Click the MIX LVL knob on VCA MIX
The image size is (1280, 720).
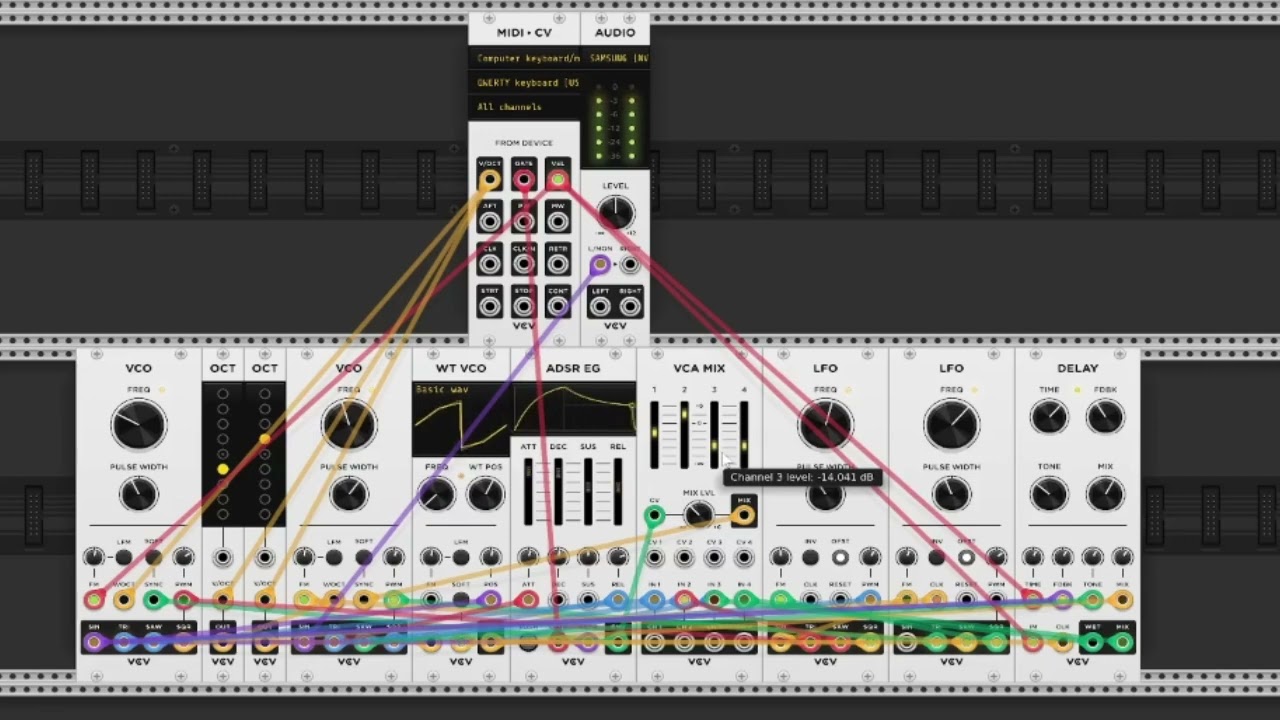[698, 514]
